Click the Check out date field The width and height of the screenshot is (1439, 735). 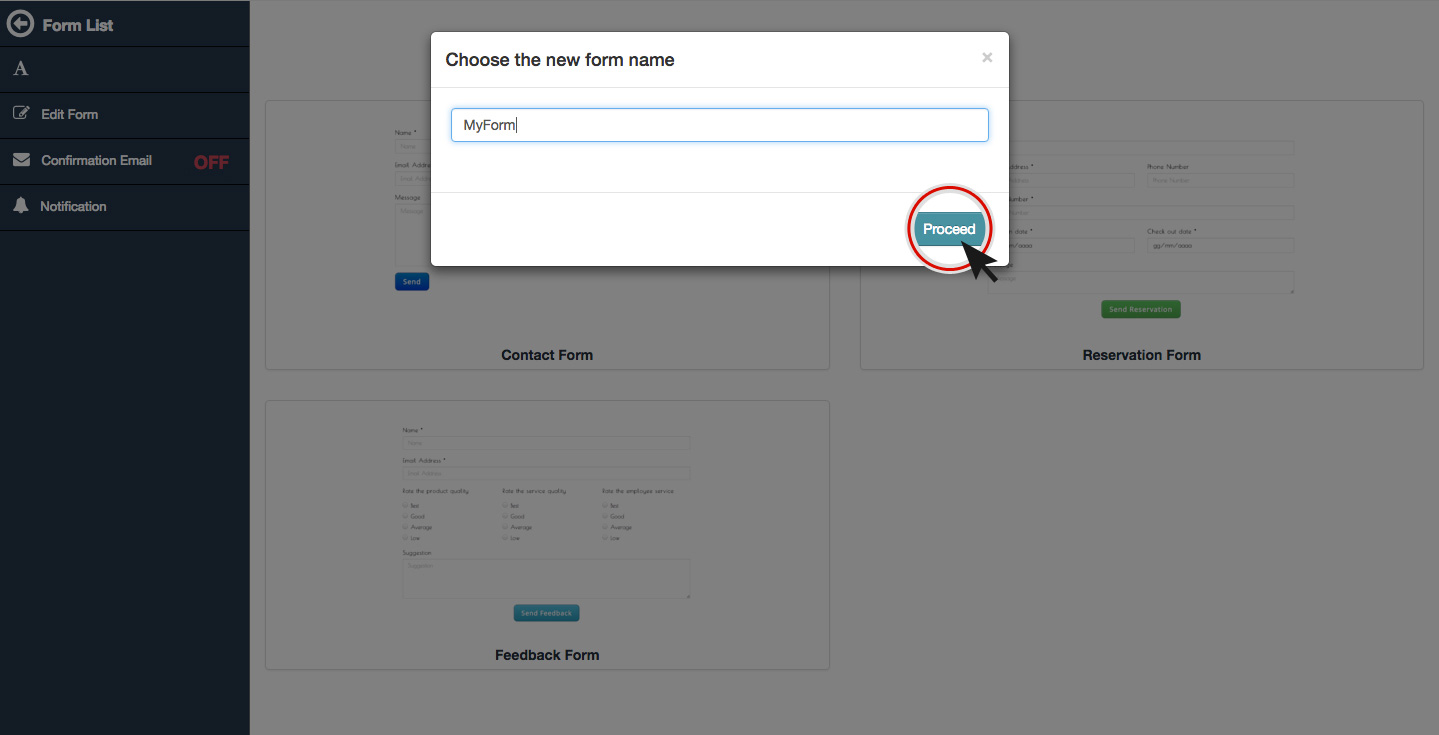1221,245
